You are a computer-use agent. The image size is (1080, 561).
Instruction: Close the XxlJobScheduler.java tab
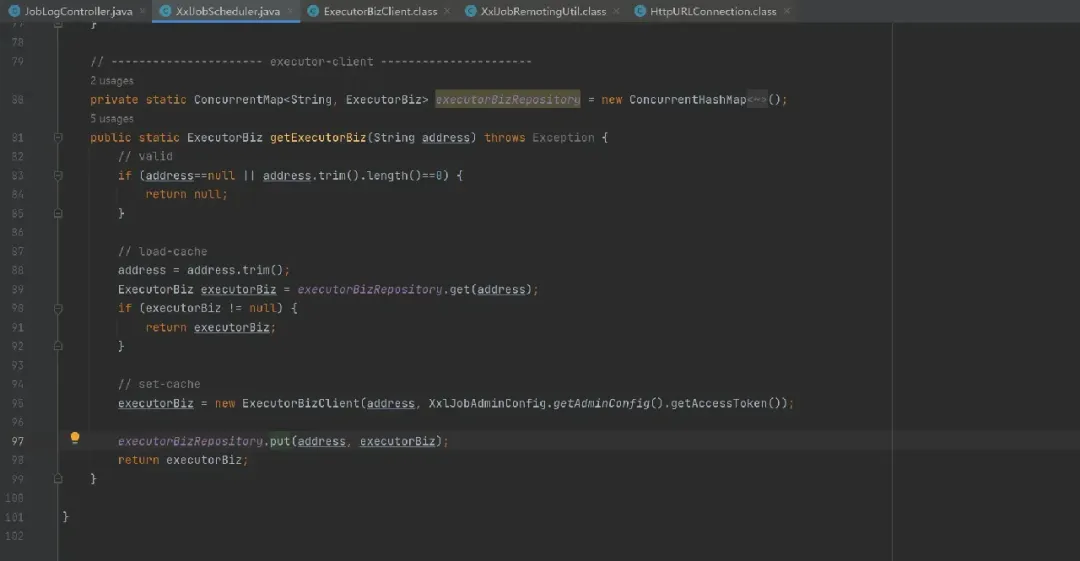(x=290, y=11)
